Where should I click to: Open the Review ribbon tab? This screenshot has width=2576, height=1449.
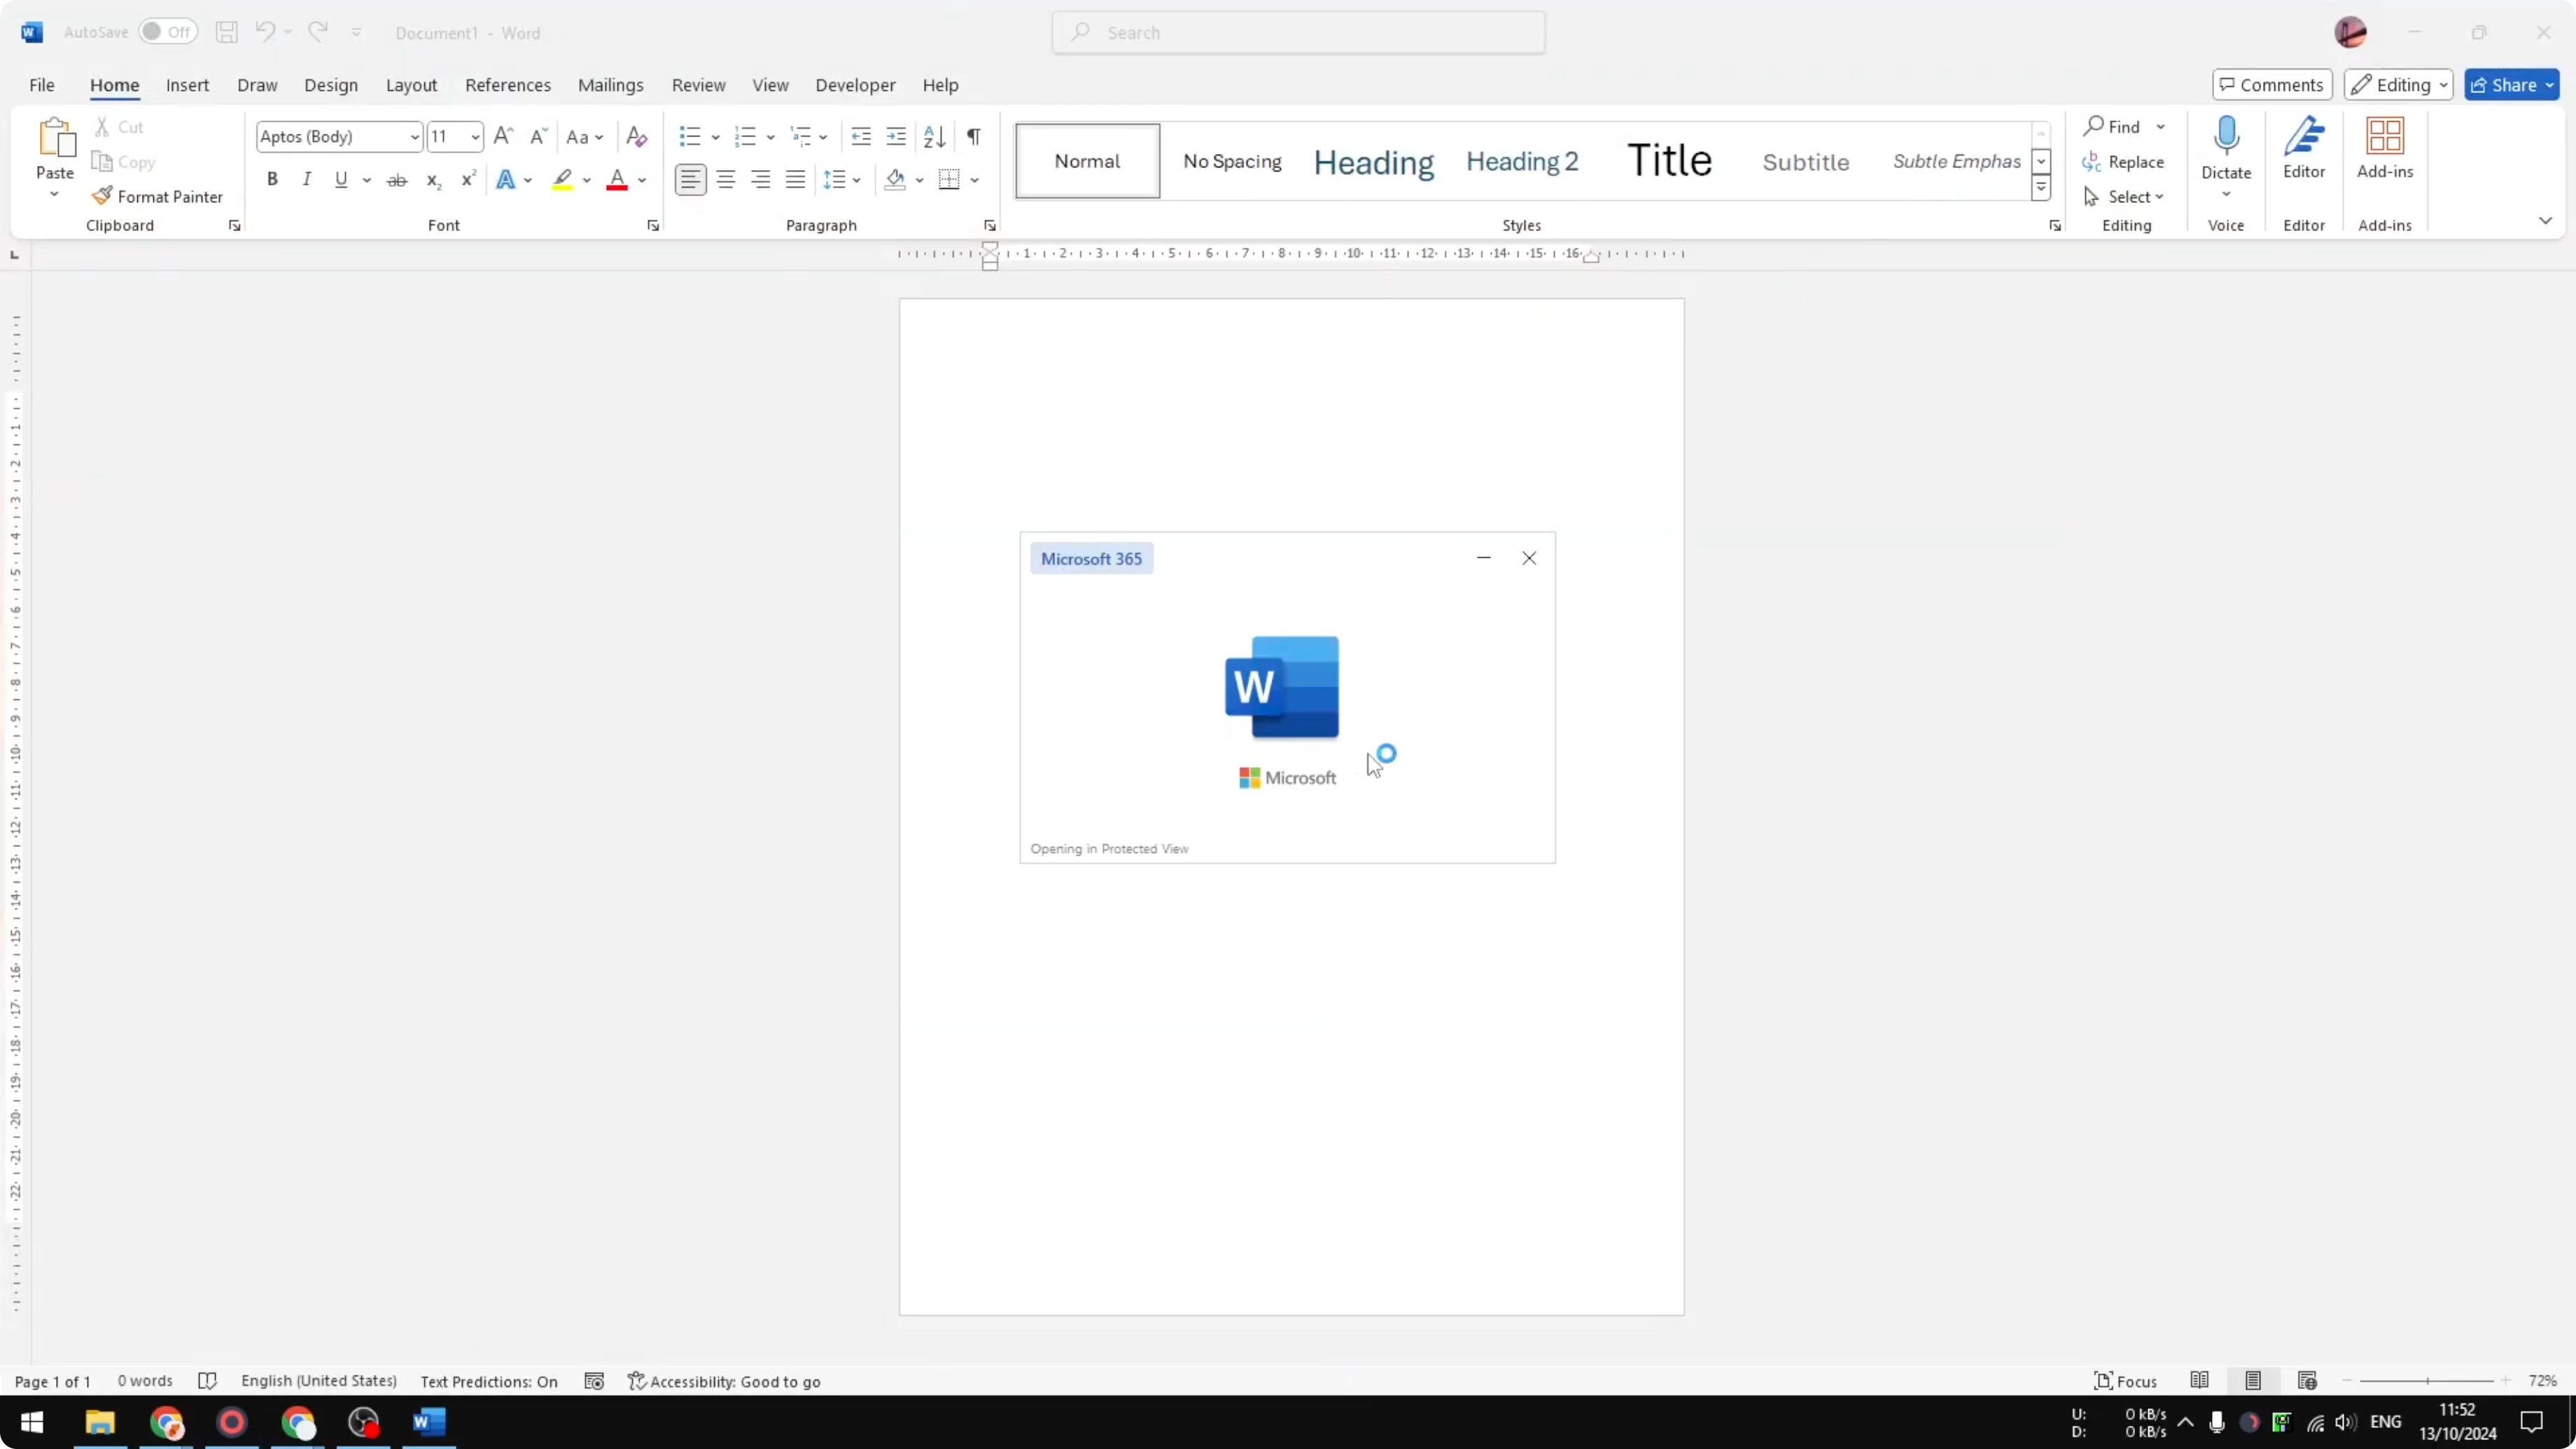697,85
